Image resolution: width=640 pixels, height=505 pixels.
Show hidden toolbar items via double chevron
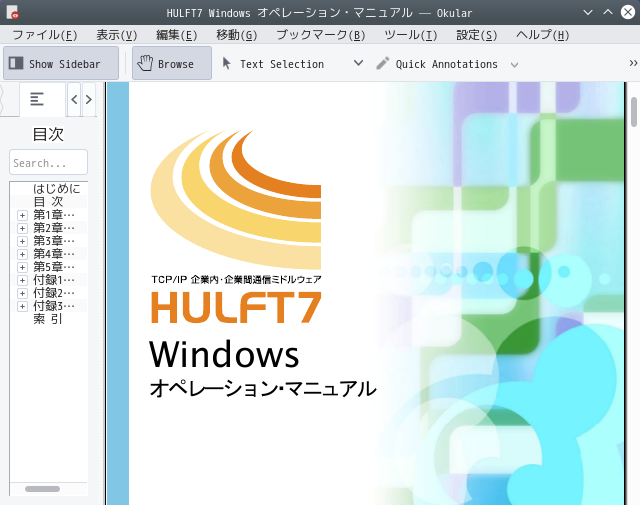[633, 63]
